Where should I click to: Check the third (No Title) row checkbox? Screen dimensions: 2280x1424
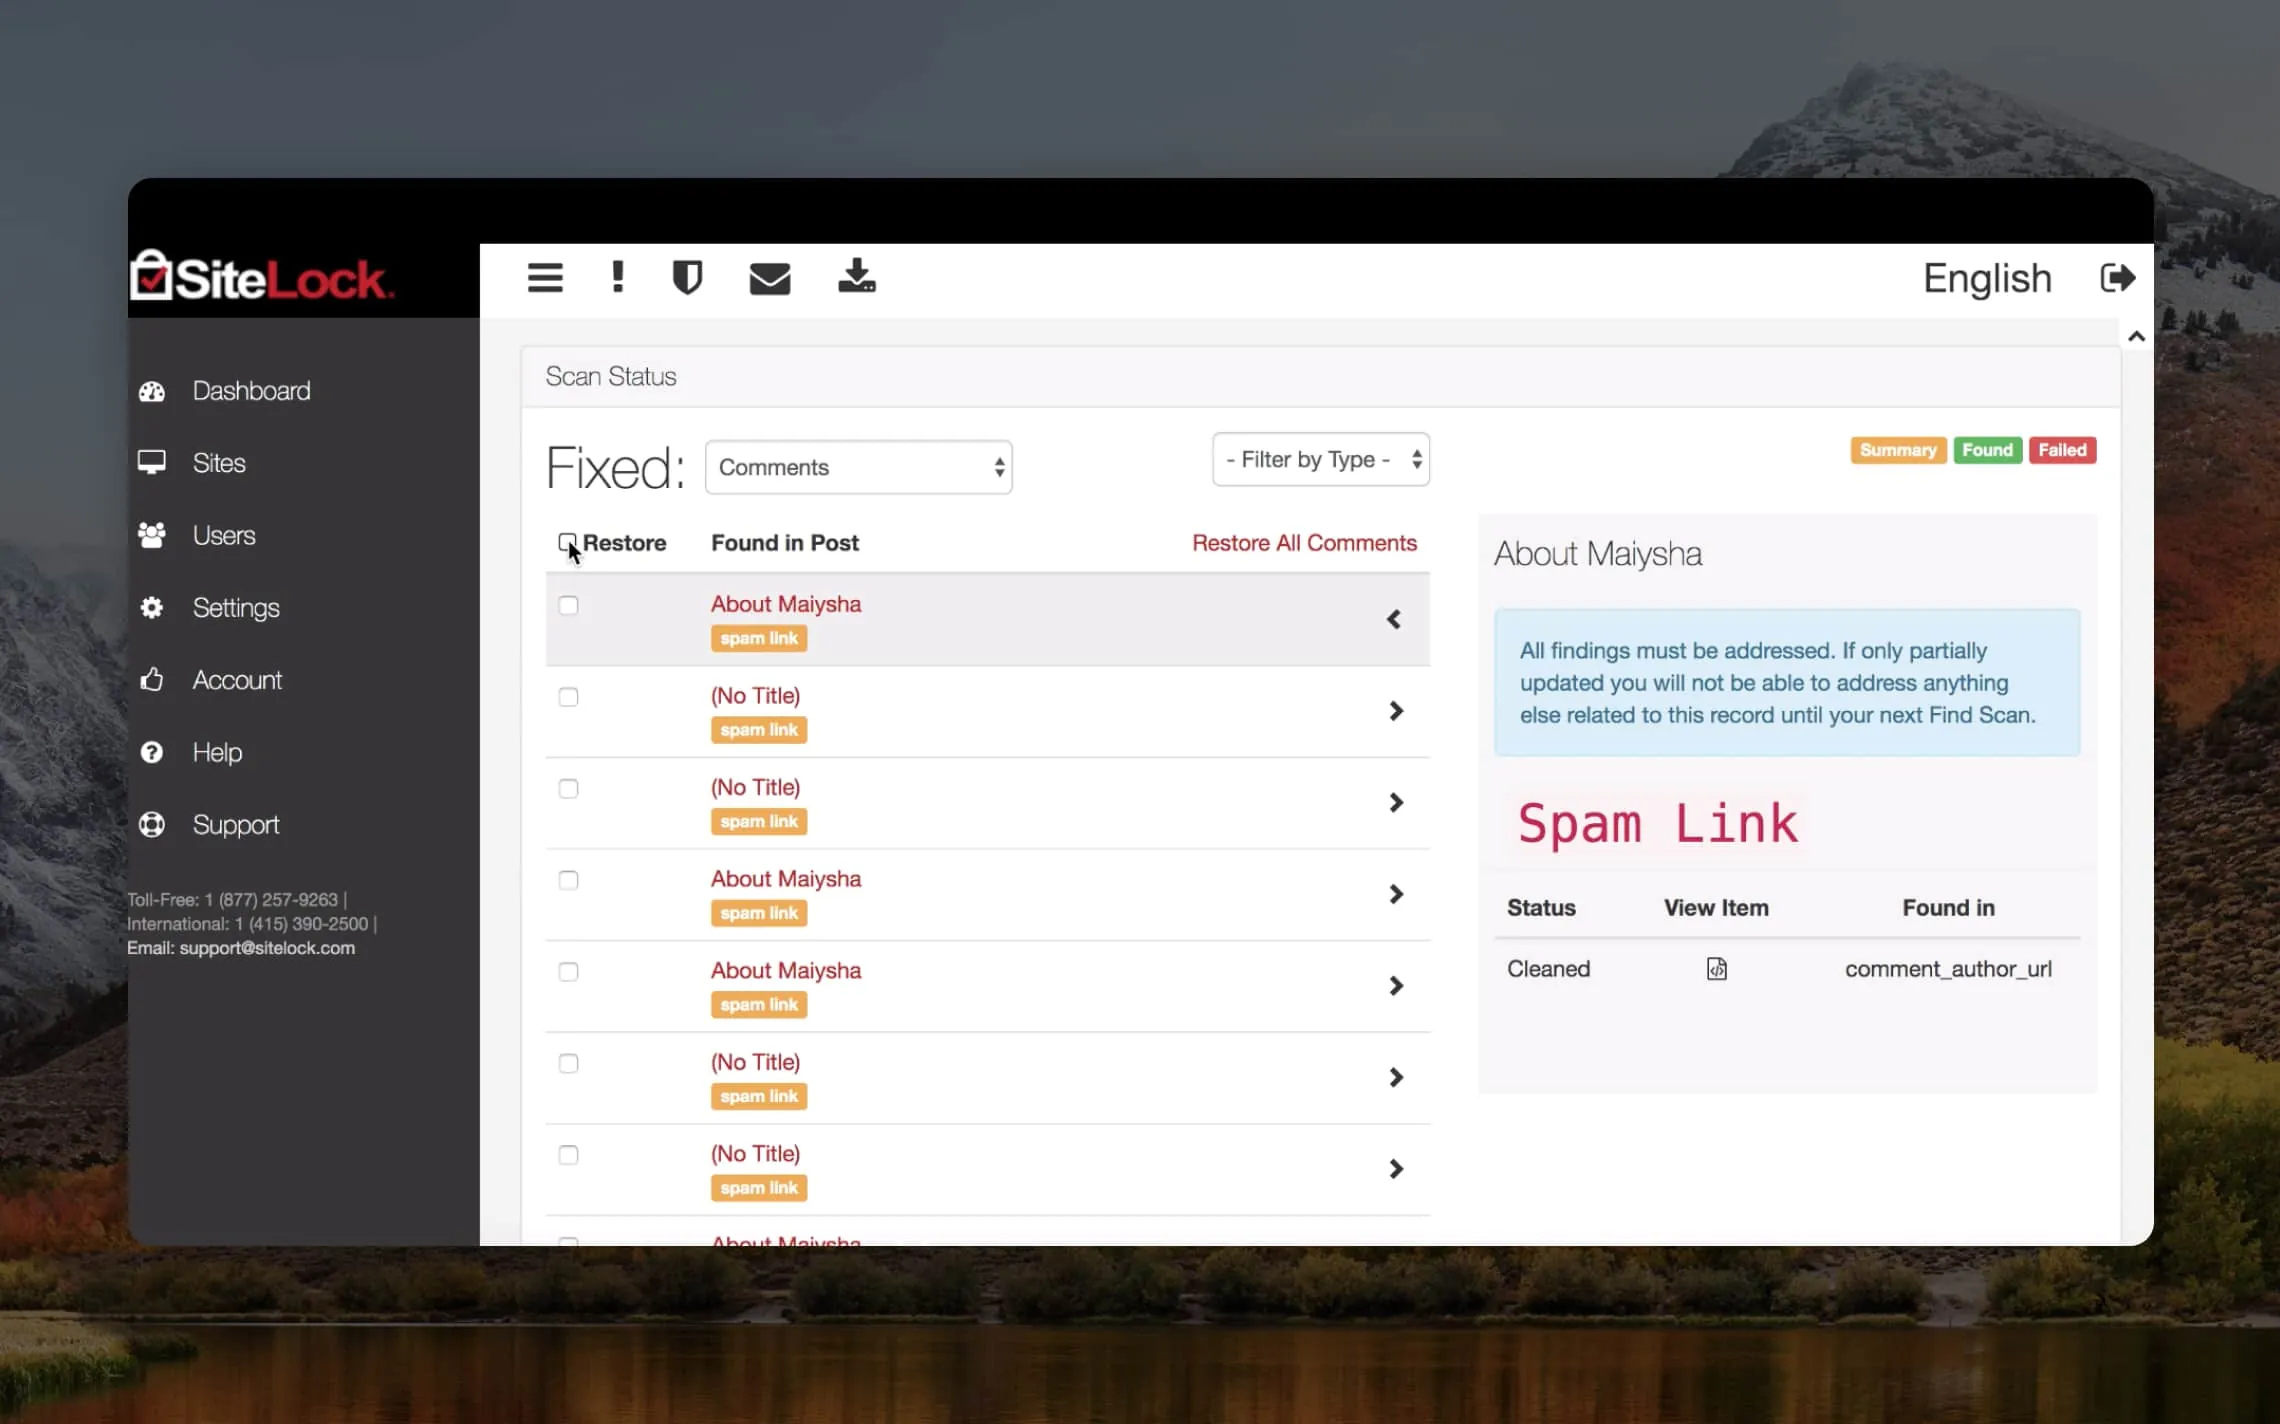tap(568, 1063)
